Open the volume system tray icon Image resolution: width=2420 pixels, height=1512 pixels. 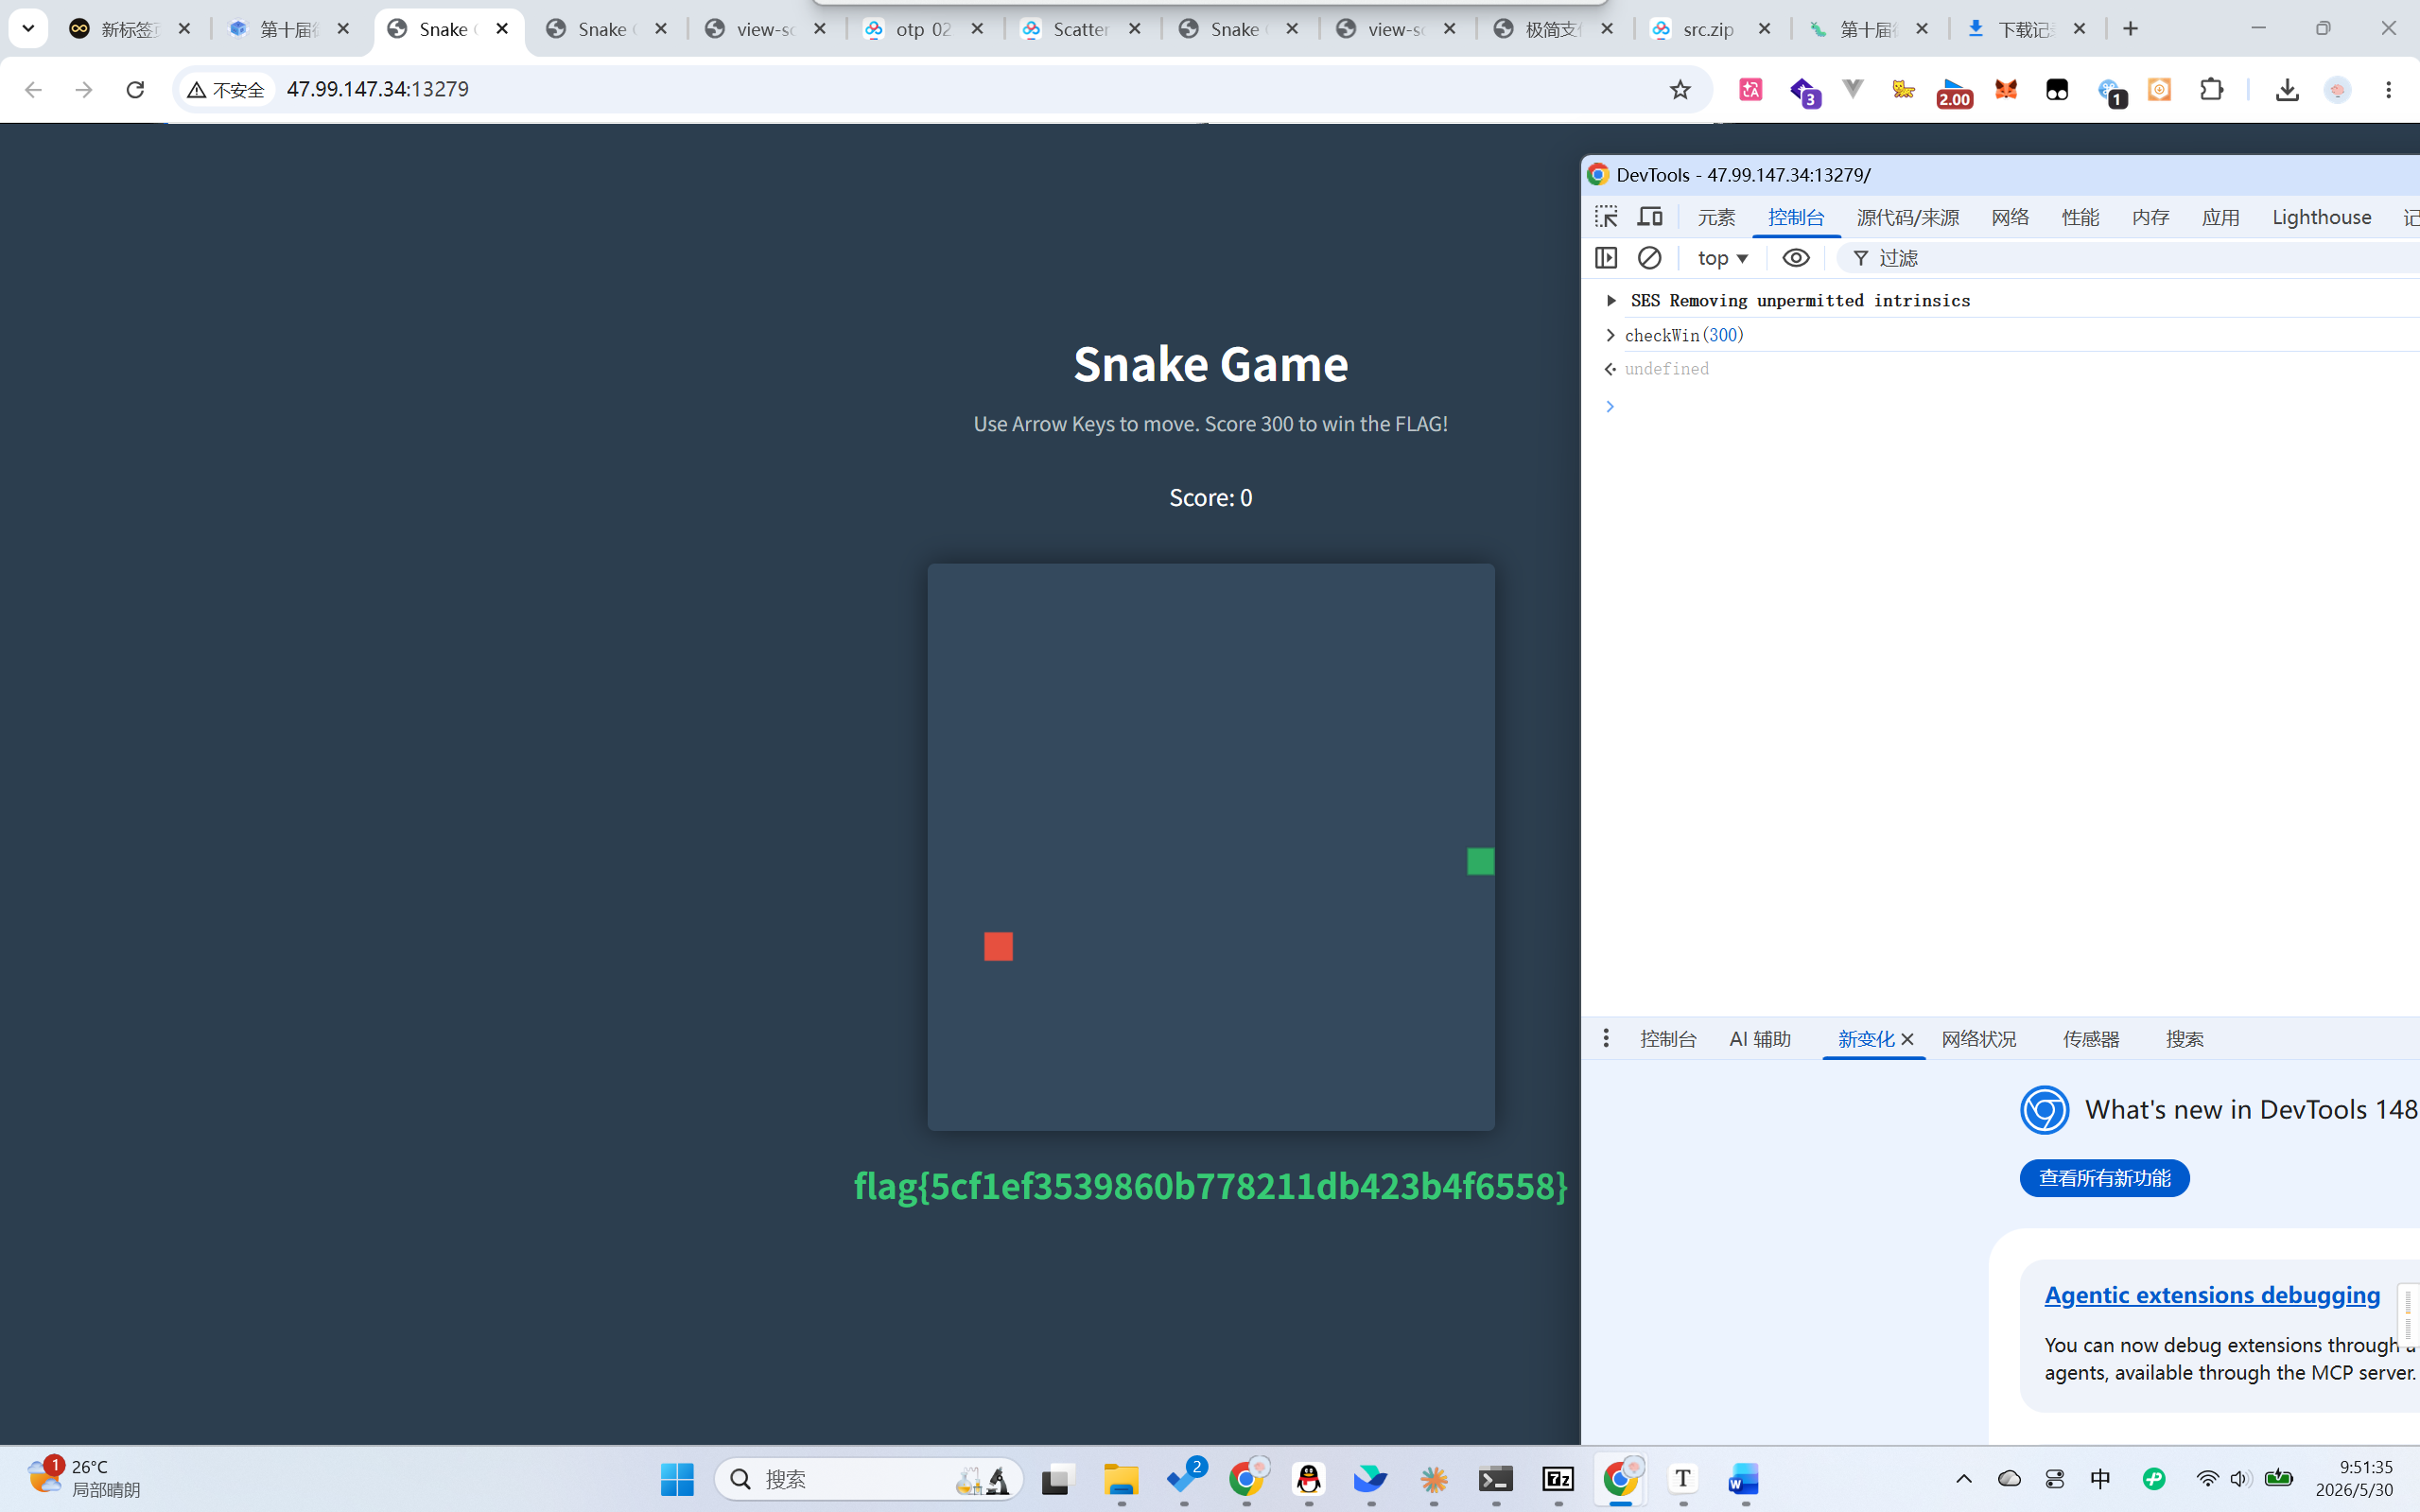[x=2239, y=1479]
